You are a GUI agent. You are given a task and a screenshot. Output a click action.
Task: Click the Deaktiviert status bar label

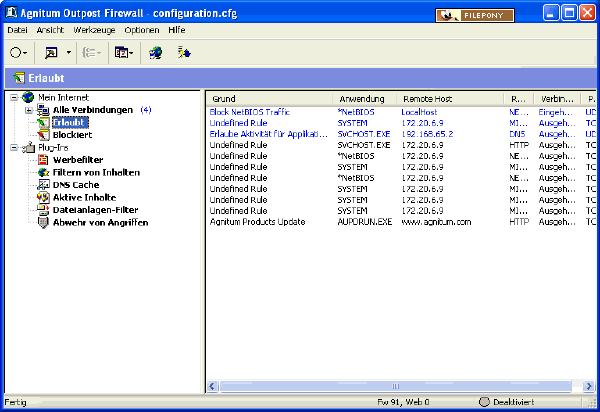click(514, 402)
